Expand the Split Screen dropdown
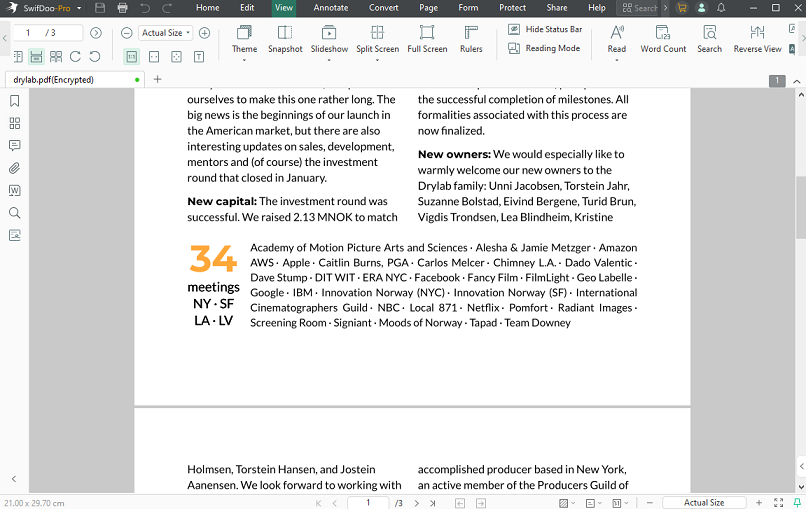806x509 pixels. tap(377, 60)
